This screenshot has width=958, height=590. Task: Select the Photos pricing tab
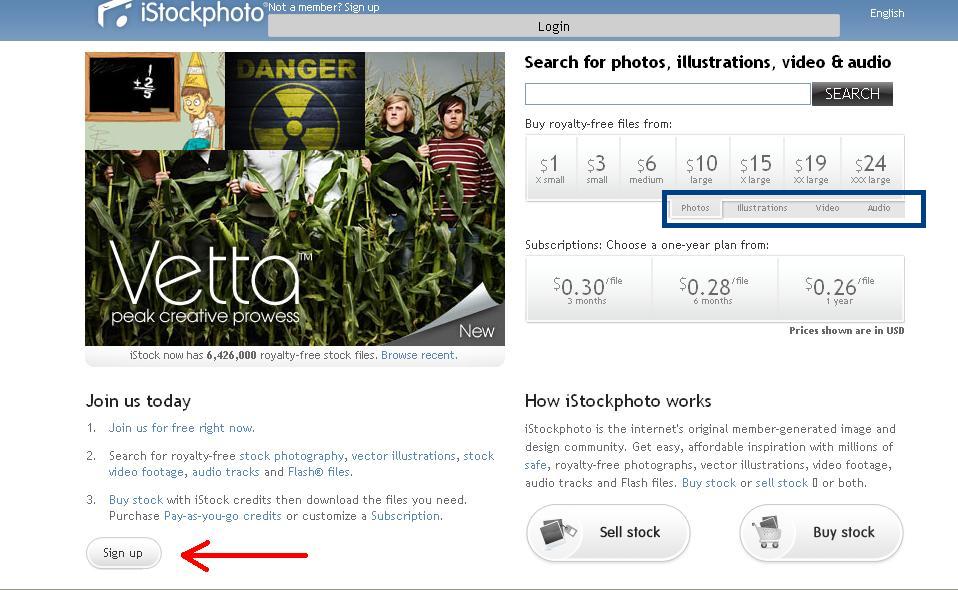(x=695, y=208)
